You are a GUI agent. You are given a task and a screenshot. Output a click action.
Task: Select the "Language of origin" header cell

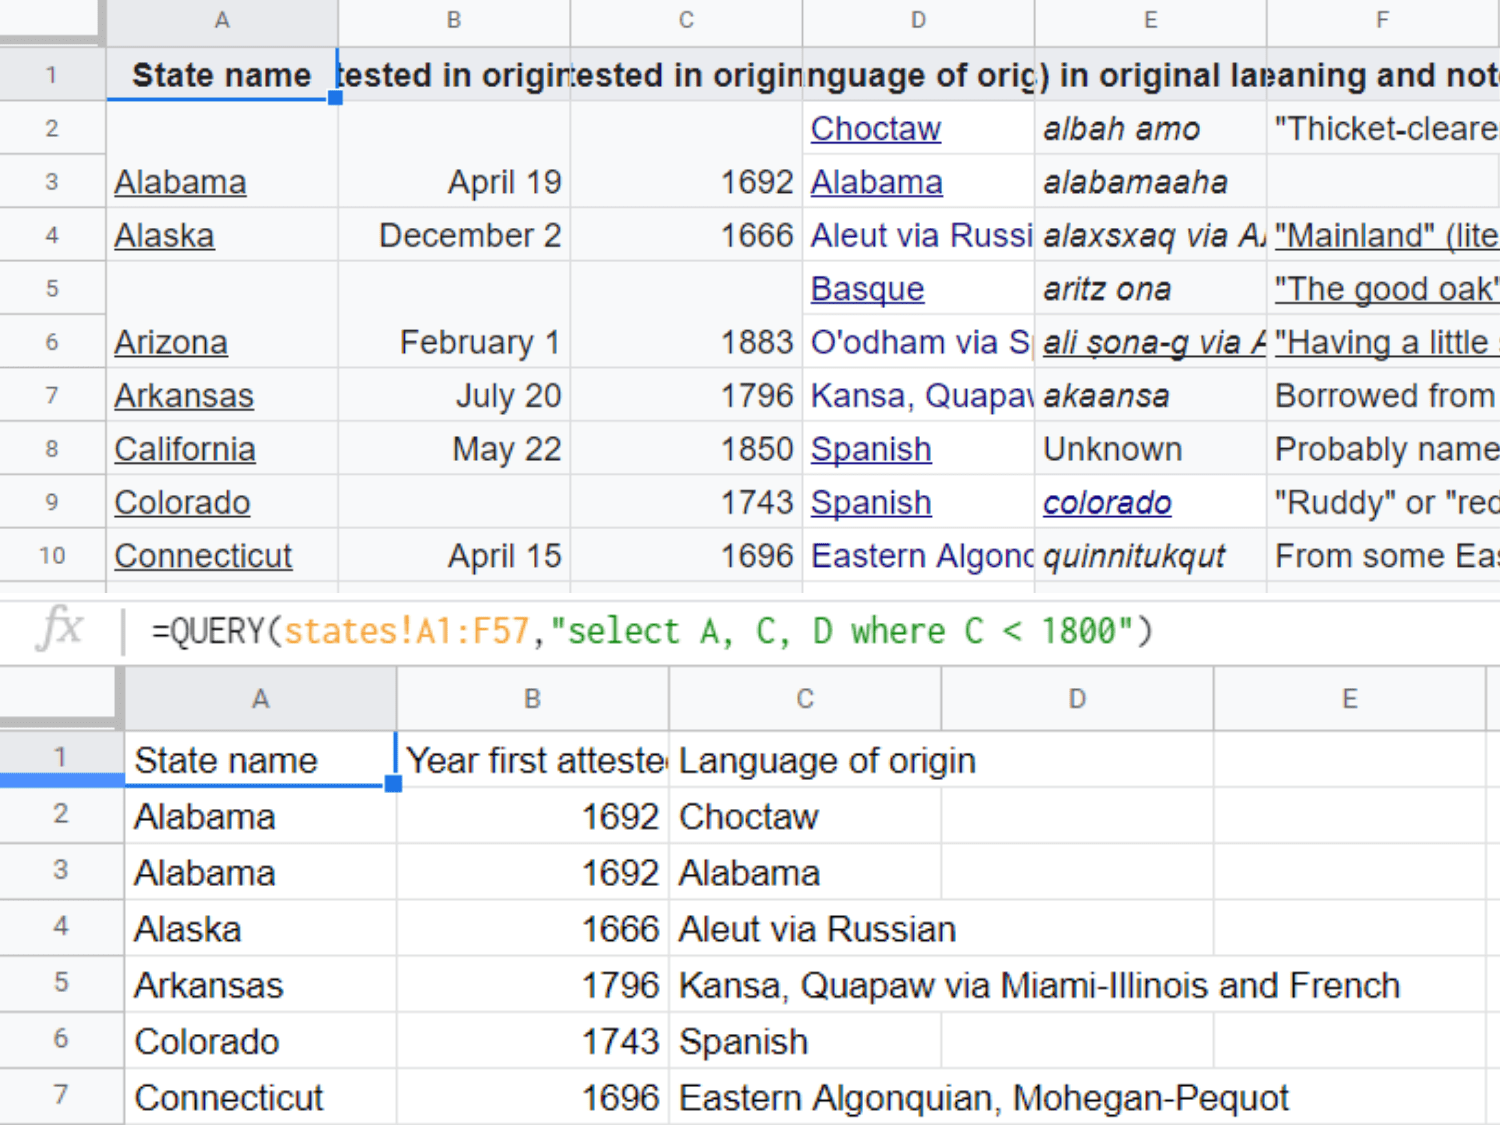click(x=805, y=761)
